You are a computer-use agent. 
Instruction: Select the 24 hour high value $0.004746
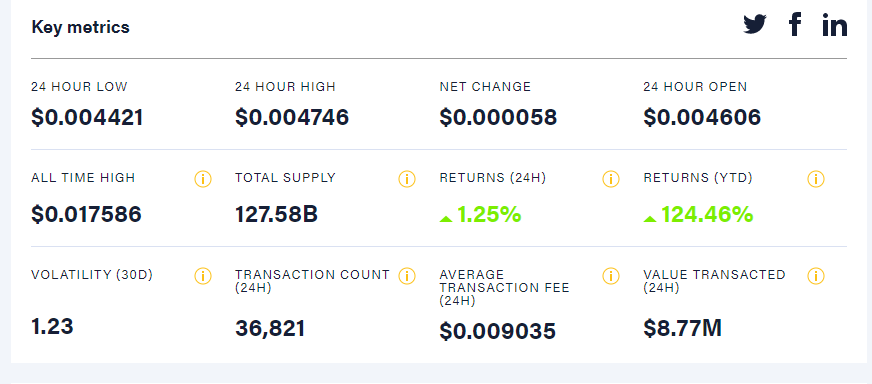pos(292,117)
